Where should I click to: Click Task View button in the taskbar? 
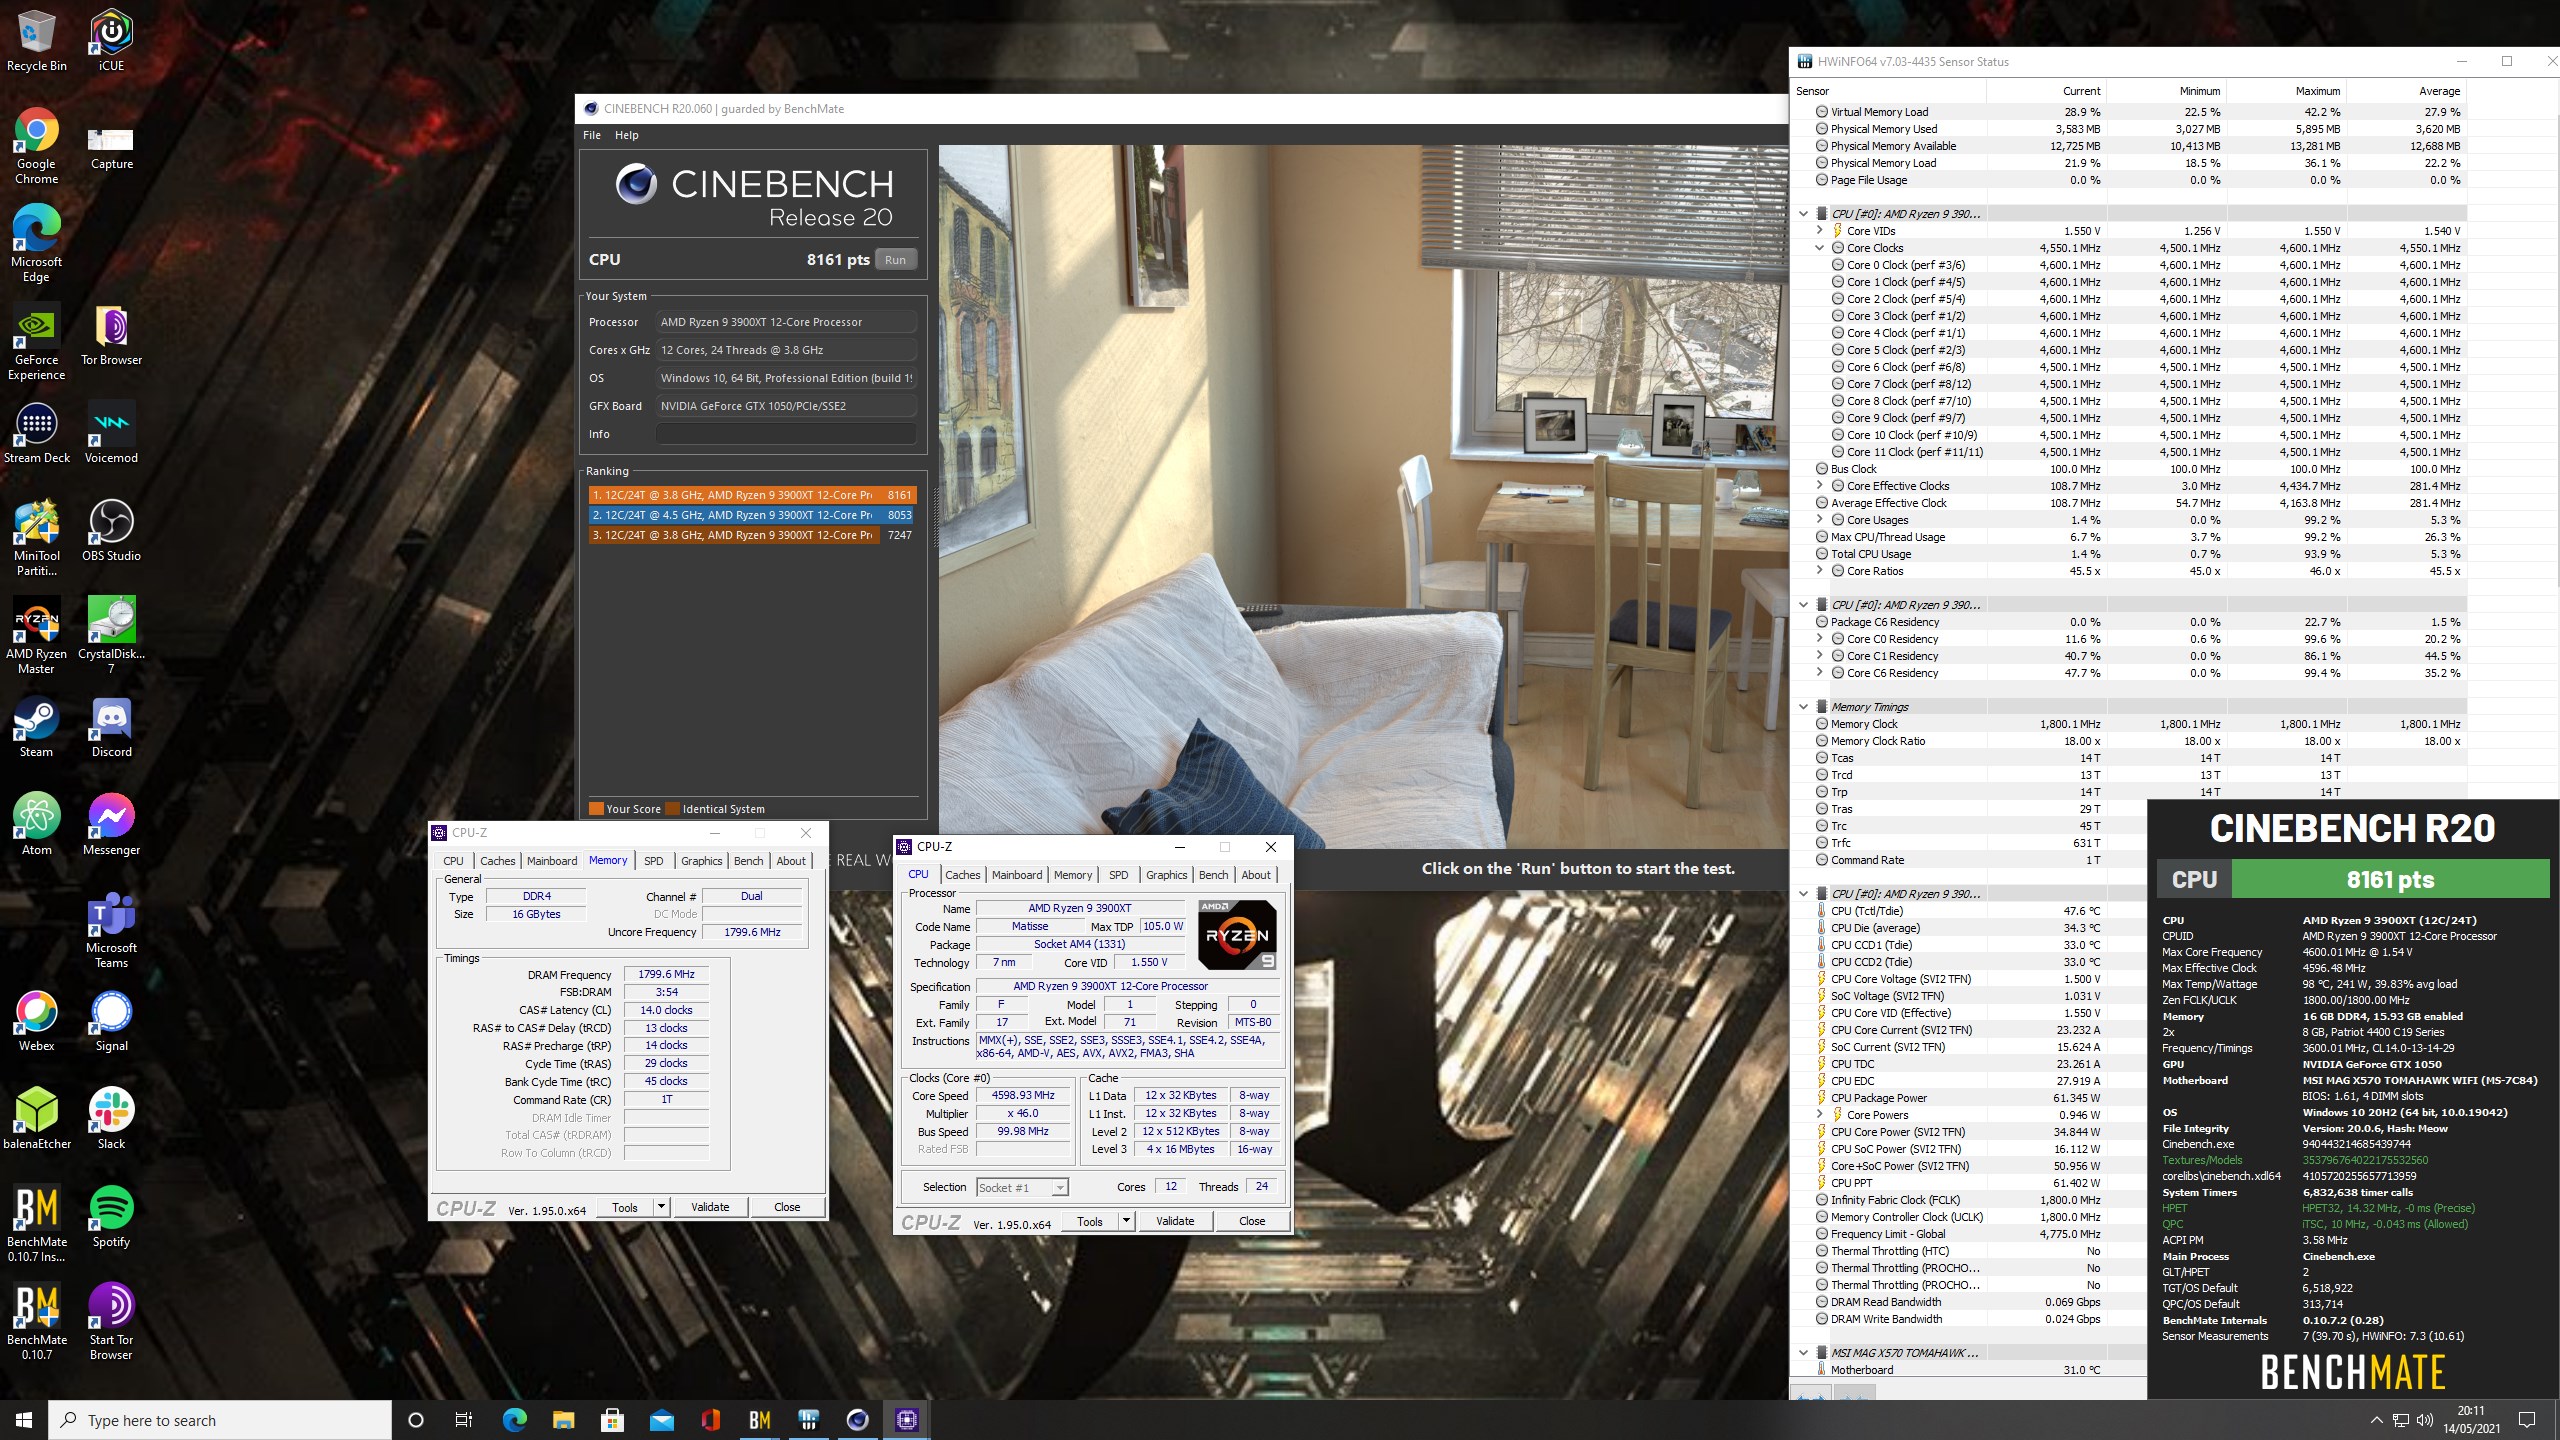coord(464,1420)
